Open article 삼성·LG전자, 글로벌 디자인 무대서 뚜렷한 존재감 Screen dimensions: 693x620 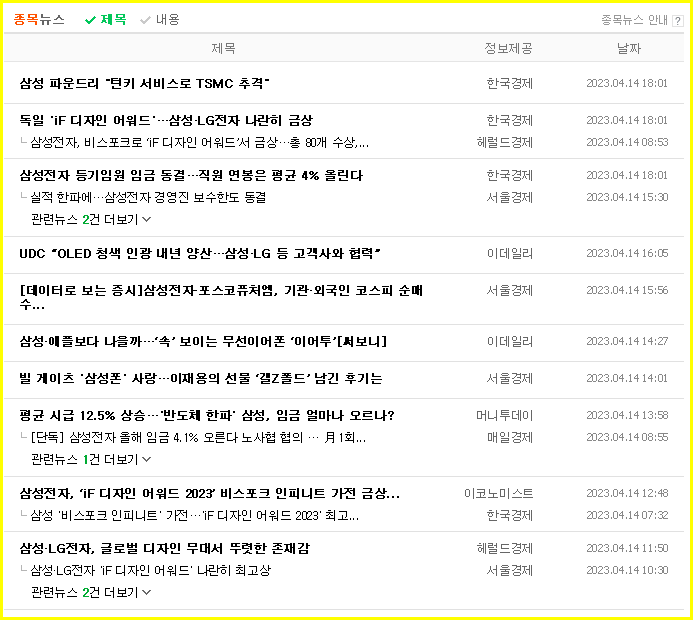(165, 548)
